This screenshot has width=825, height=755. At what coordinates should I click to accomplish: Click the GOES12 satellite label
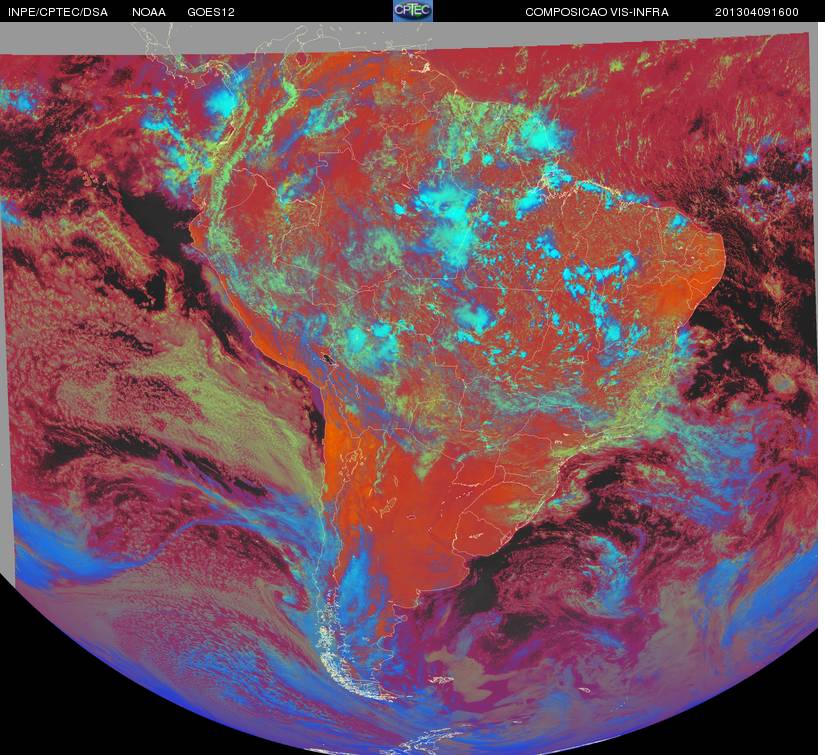(211, 12)
